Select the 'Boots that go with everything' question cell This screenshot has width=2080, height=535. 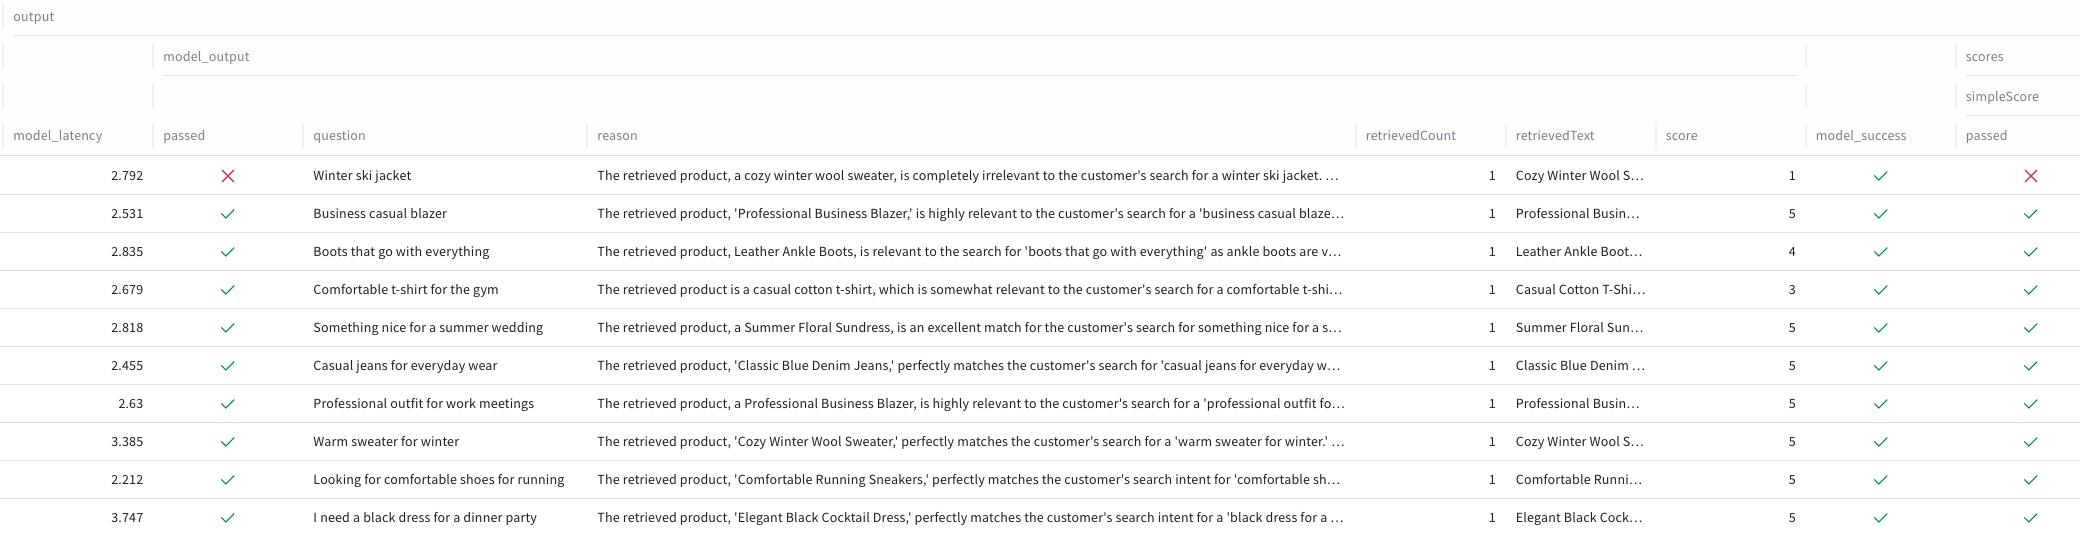(401, 252)
